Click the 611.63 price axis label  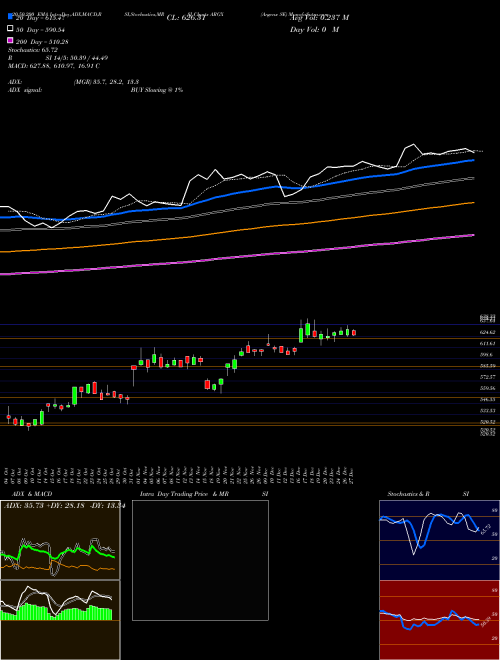488,343
